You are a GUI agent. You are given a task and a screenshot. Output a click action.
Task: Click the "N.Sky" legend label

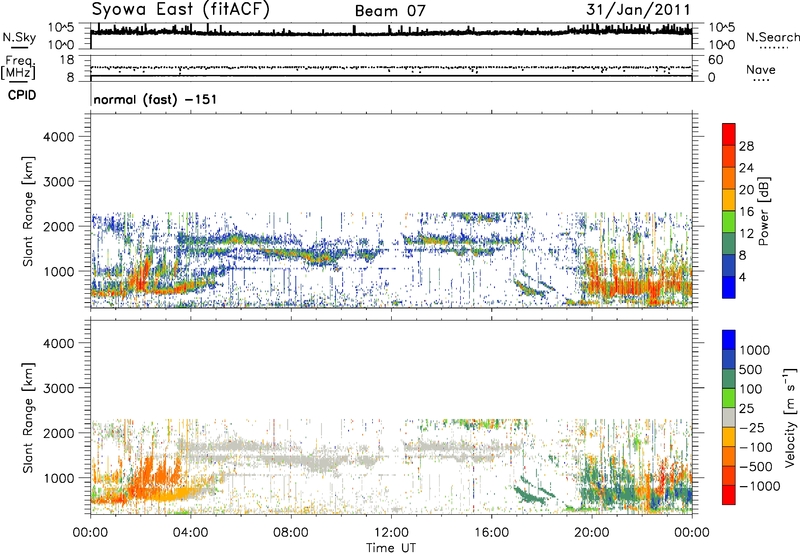(x=19, y=37)
